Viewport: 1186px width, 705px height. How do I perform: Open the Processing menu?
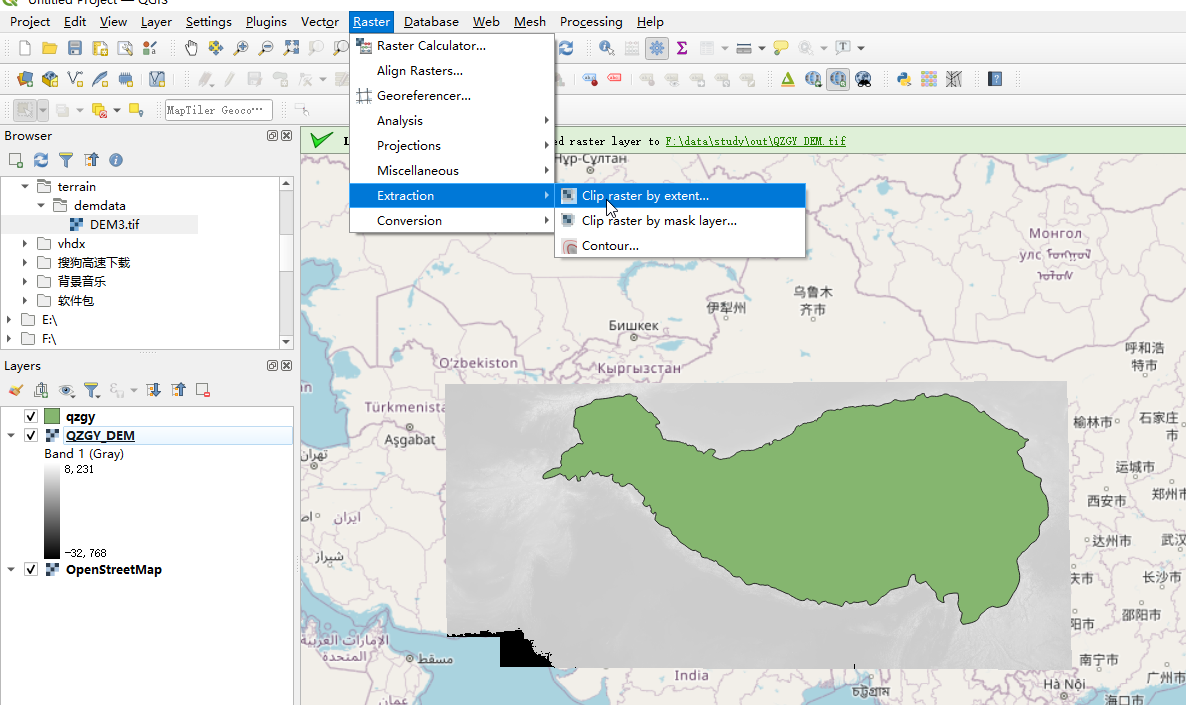pos(591,22)
